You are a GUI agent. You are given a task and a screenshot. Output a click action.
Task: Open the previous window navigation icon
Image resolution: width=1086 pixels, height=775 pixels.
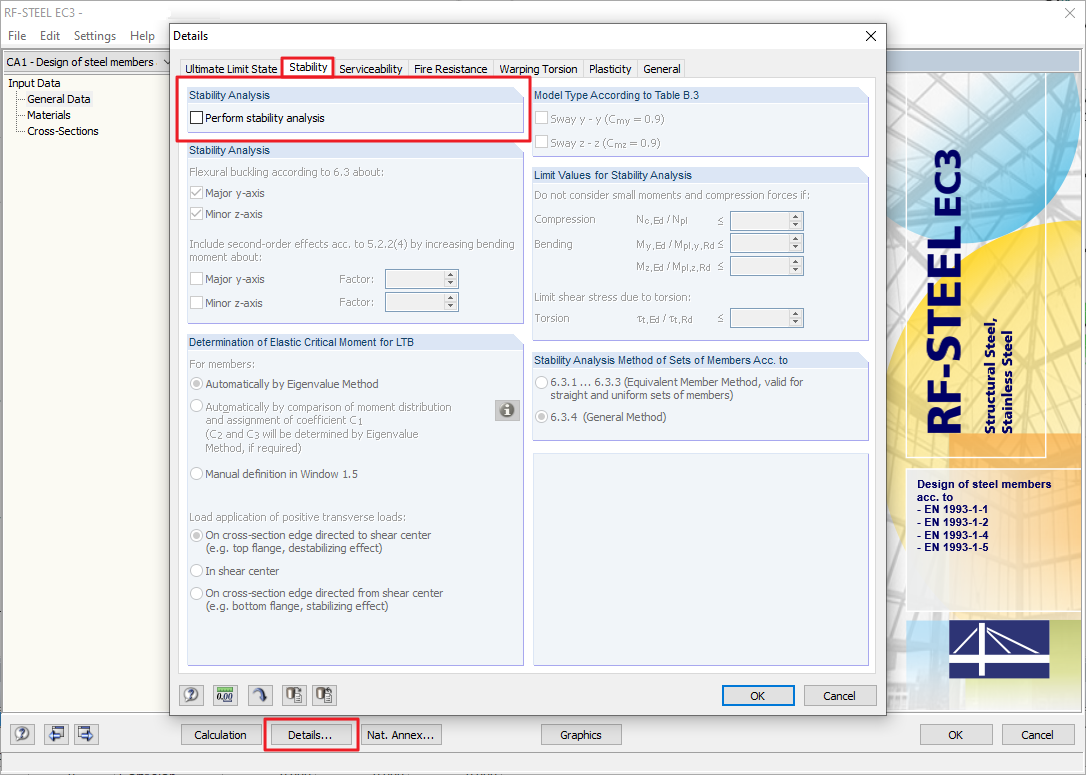(x=56, y=734)
